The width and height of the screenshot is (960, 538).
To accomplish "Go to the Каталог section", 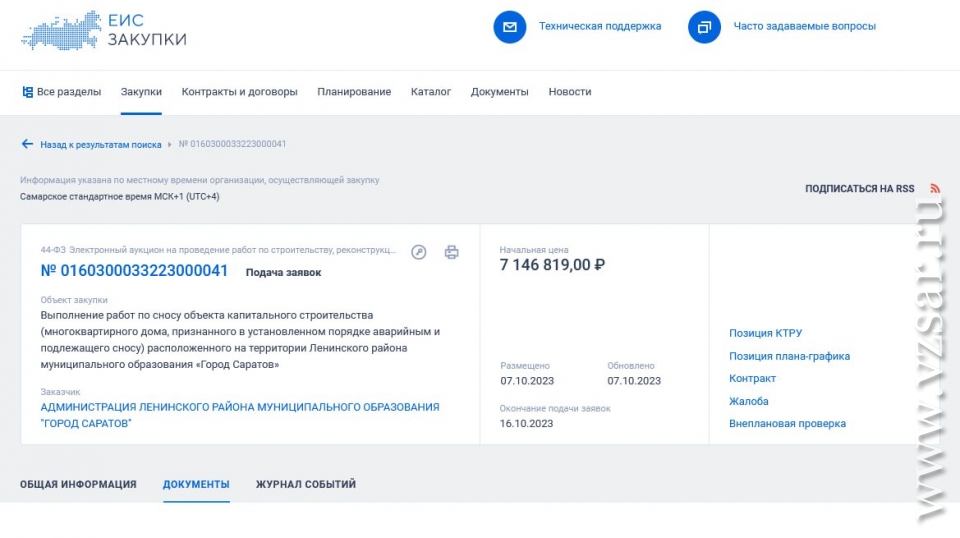I will pyautogui.click(x=431, y=92).
